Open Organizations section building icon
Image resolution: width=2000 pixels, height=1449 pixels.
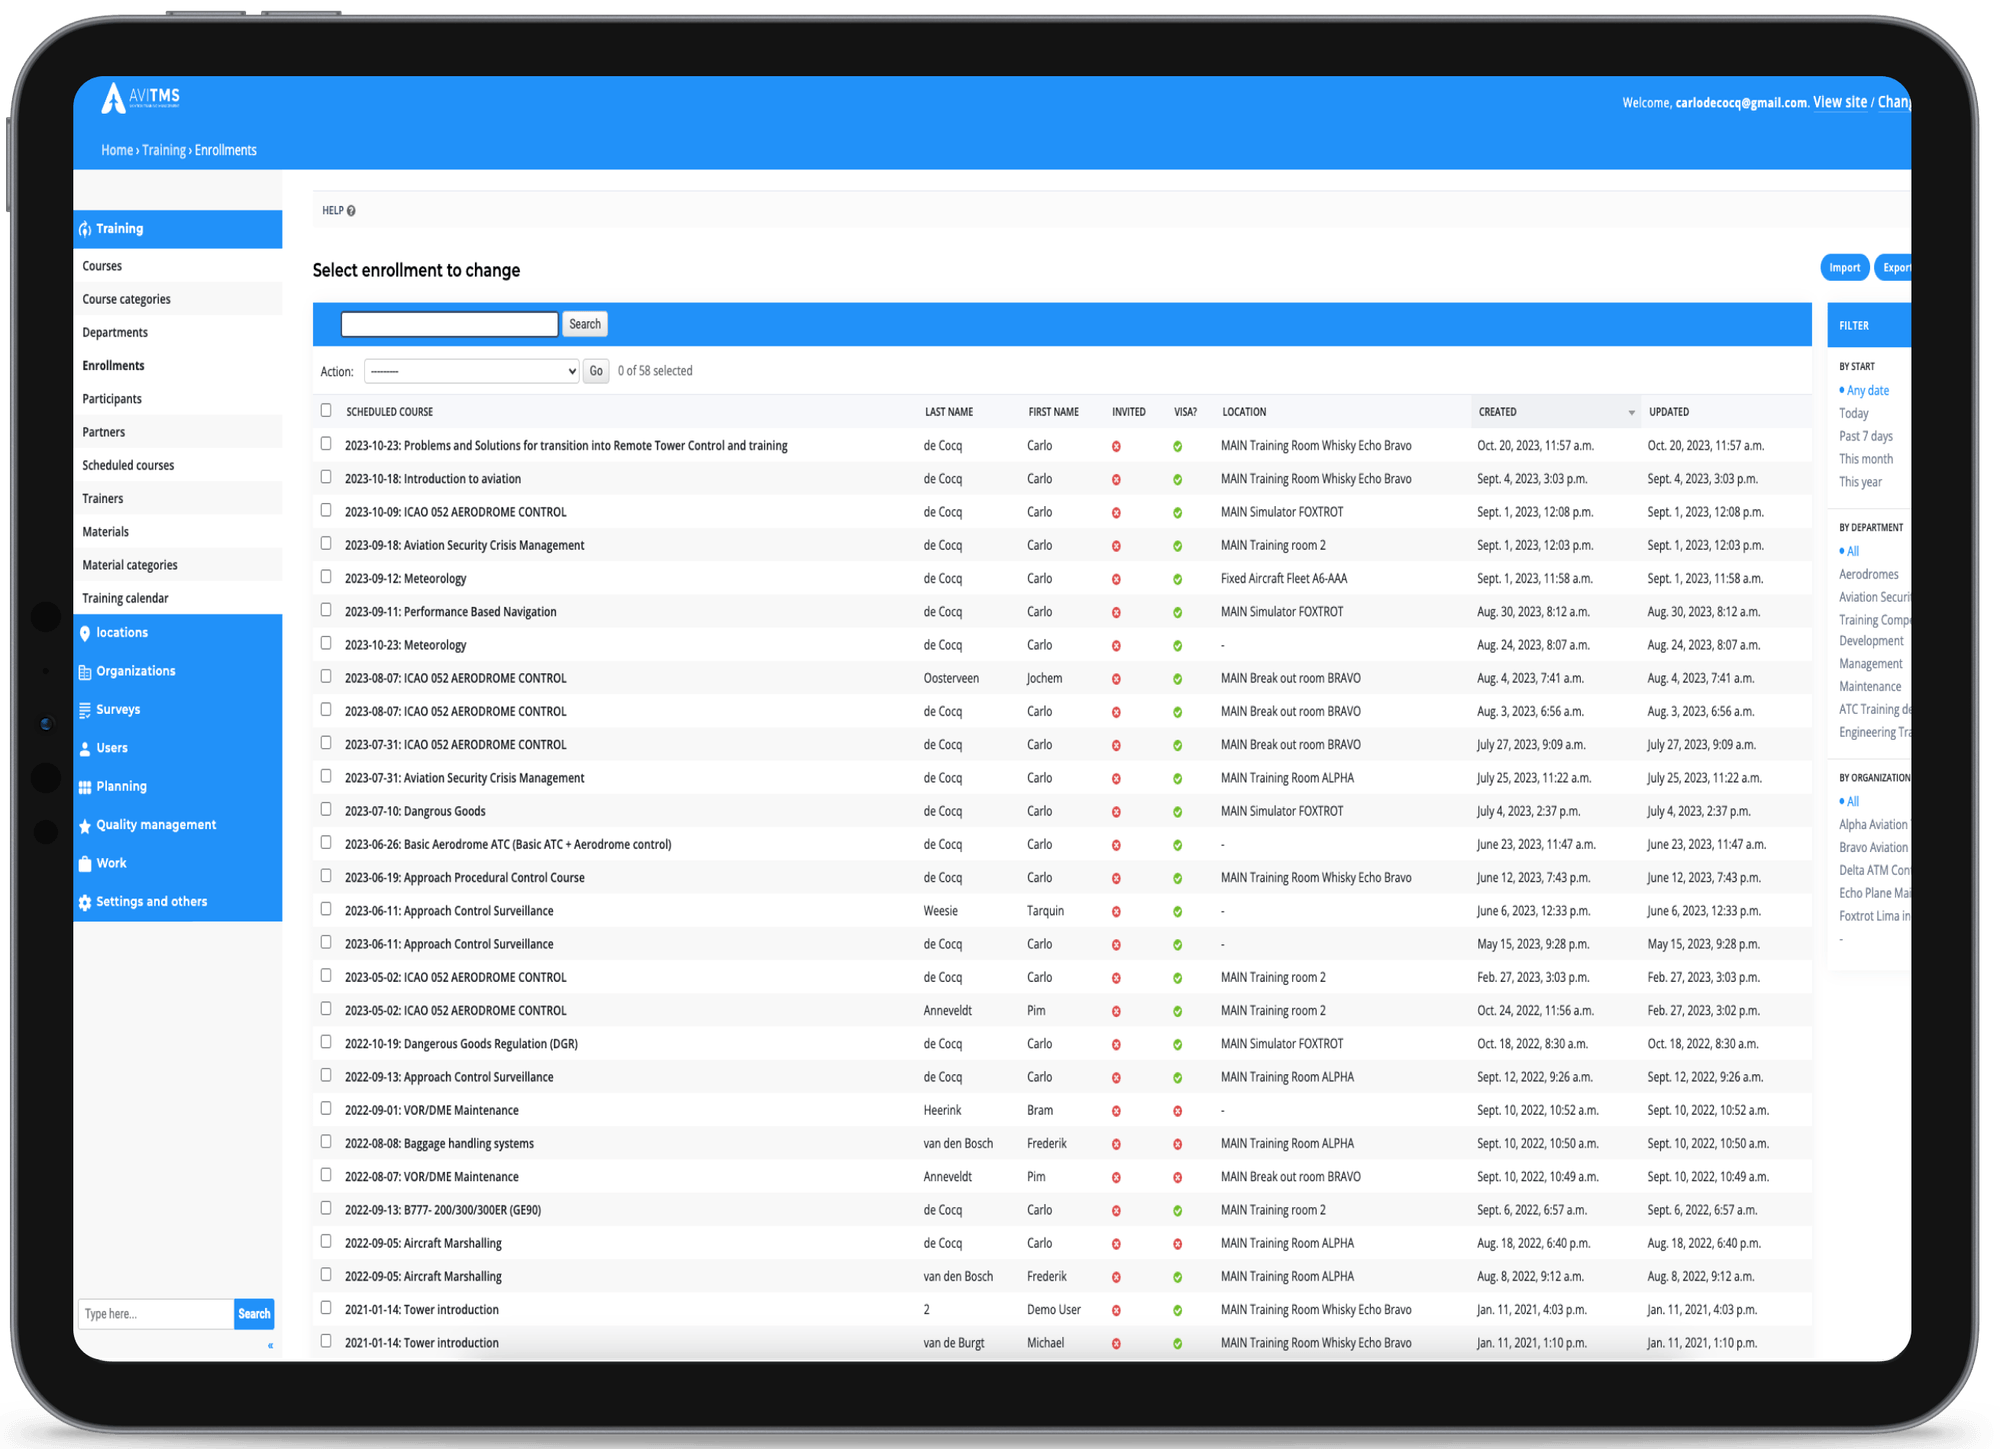click(85, 672)
